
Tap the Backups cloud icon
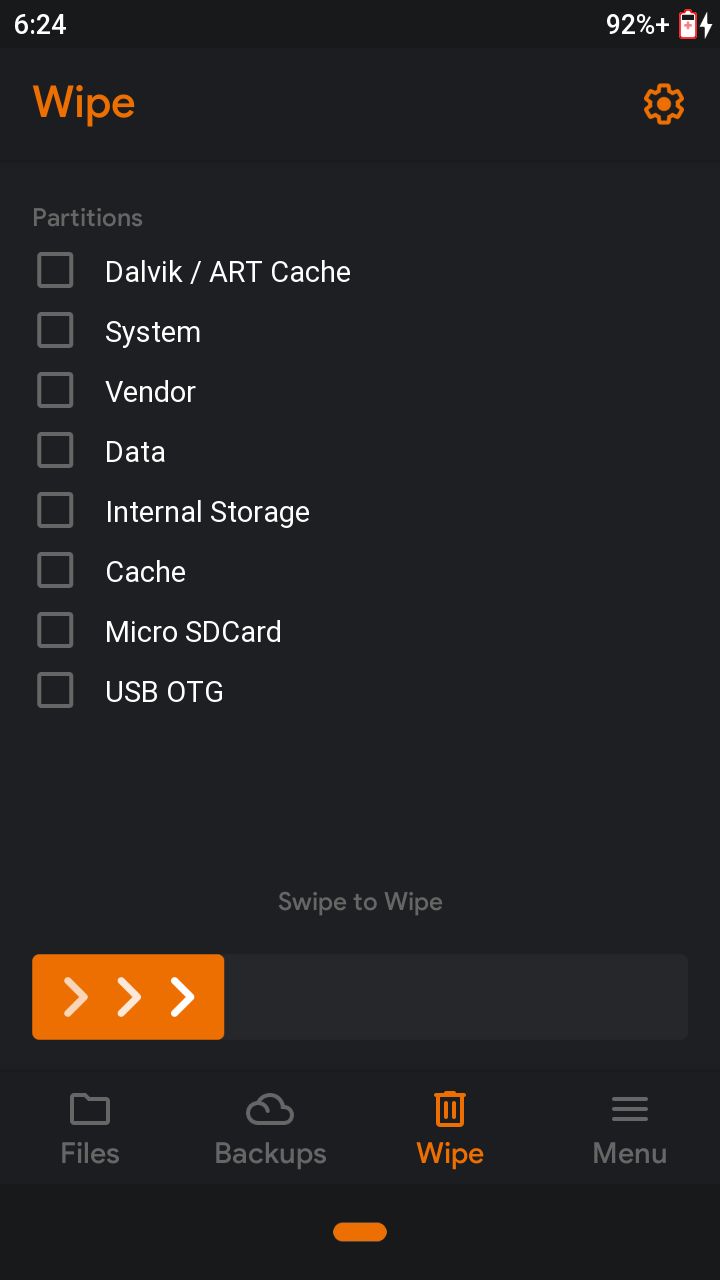tap(270, 1109)
